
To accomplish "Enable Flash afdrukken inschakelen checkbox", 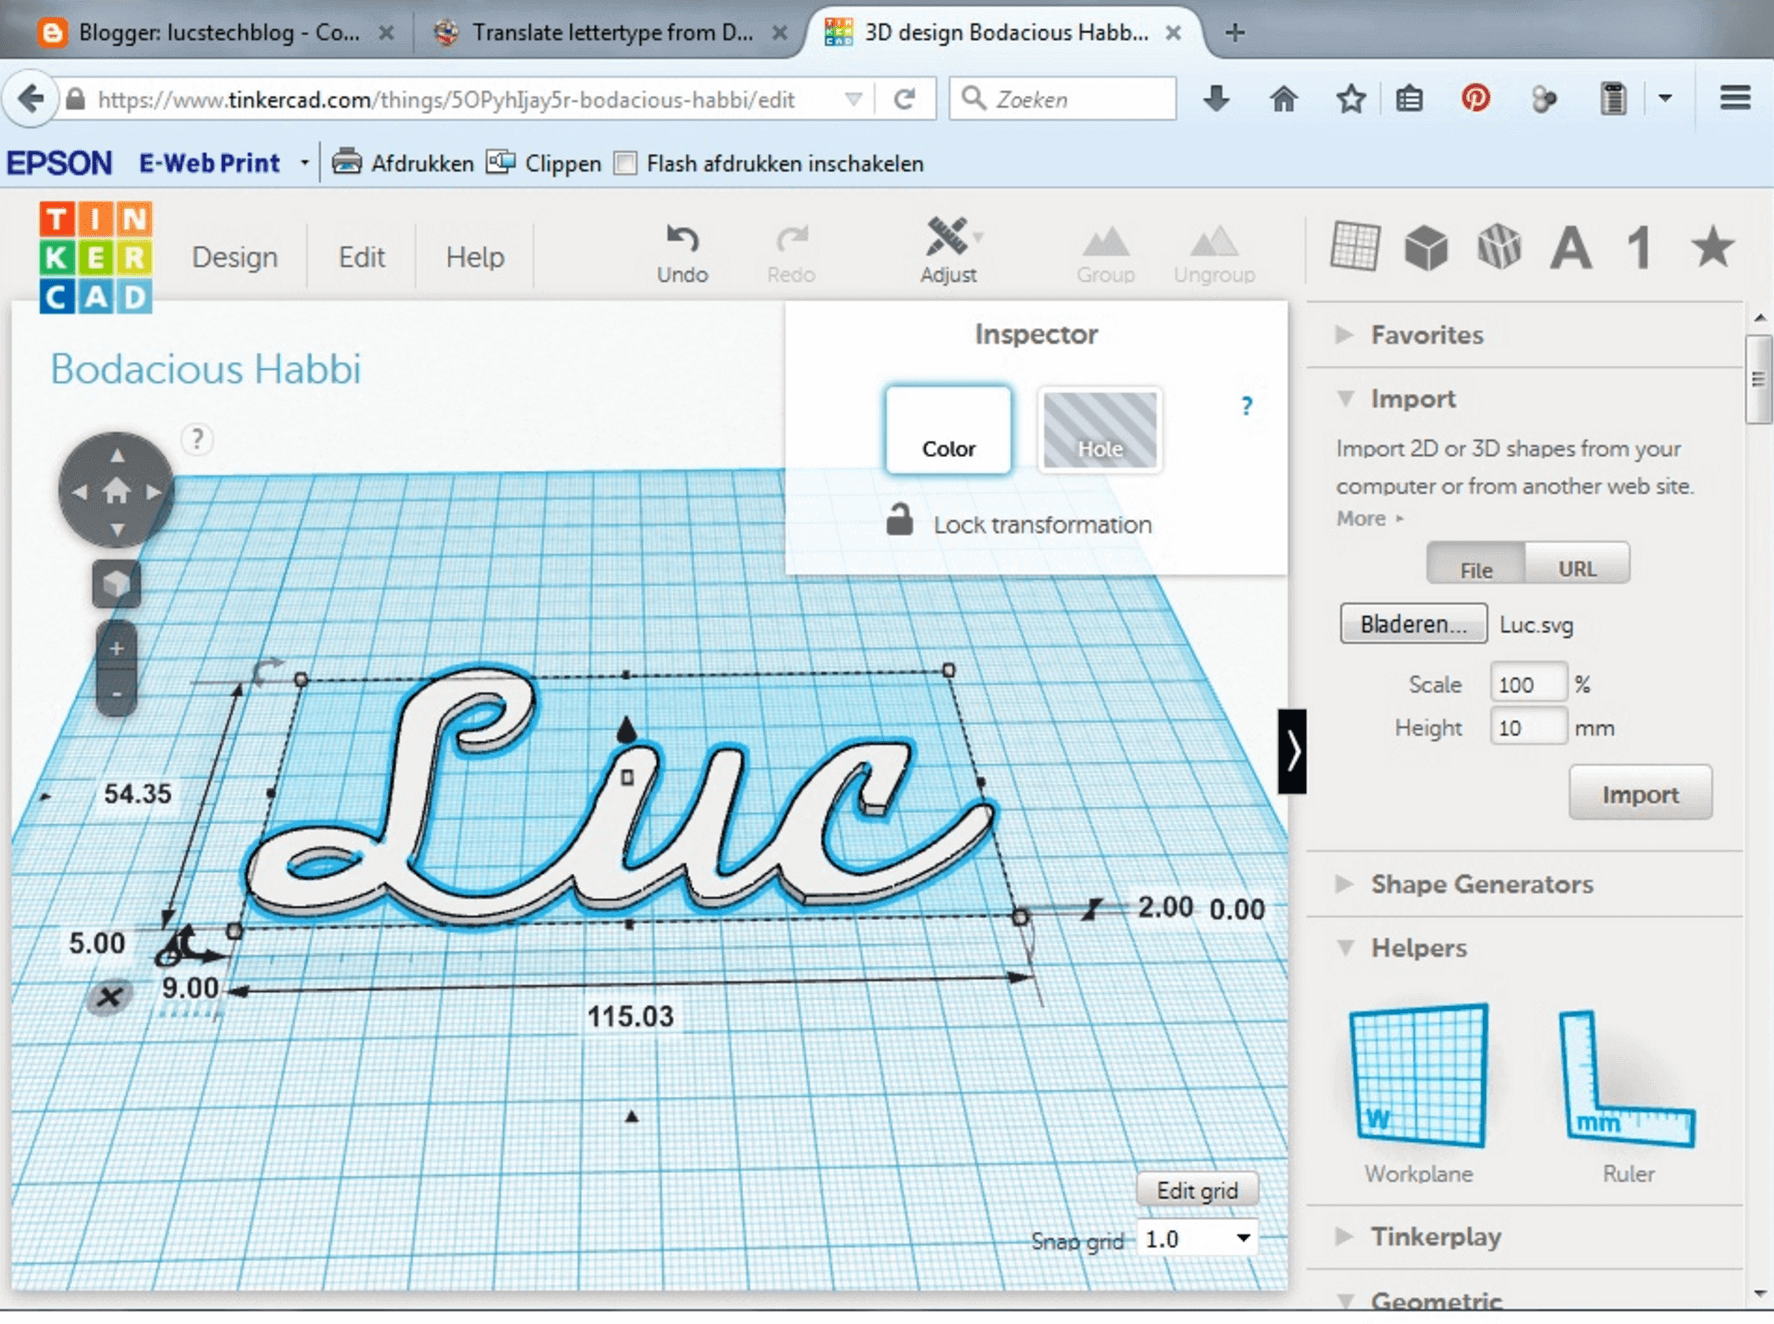I will [625, 163].
